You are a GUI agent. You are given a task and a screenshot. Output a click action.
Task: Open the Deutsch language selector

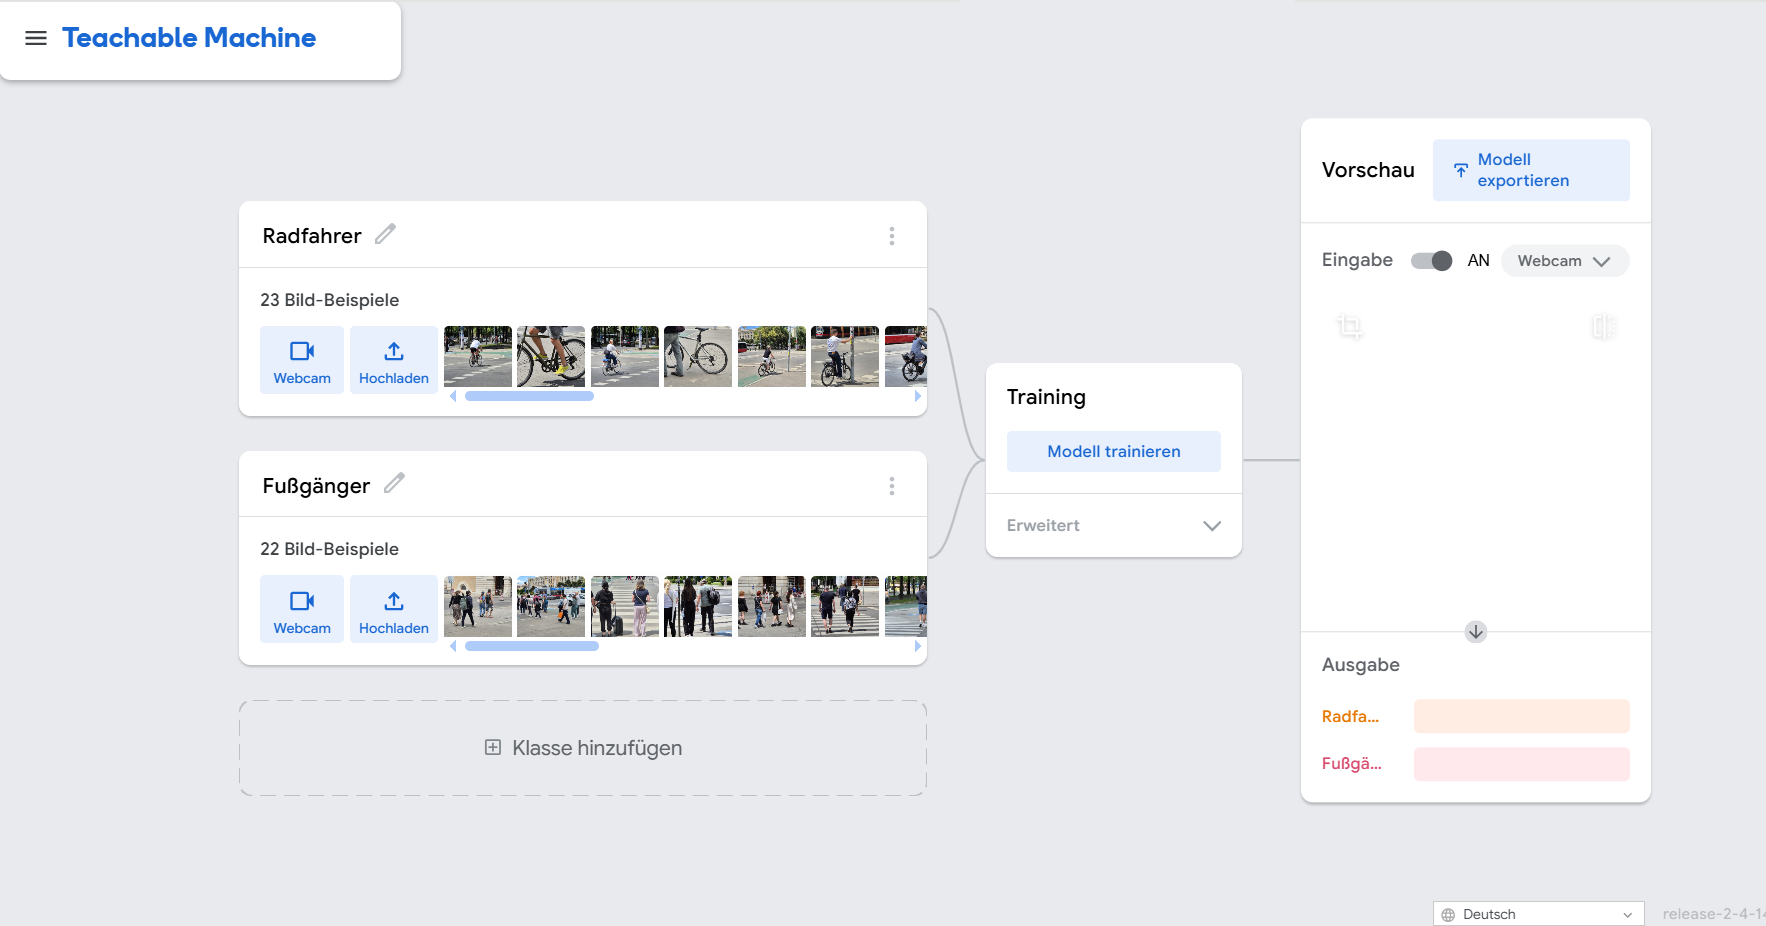coord(1538,914)
